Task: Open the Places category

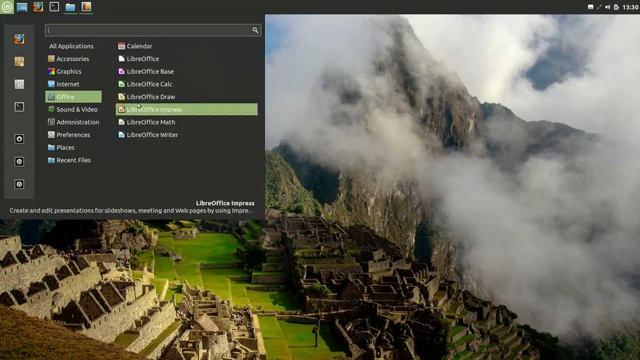Action: pyautogui.click(x=61, y=147)
